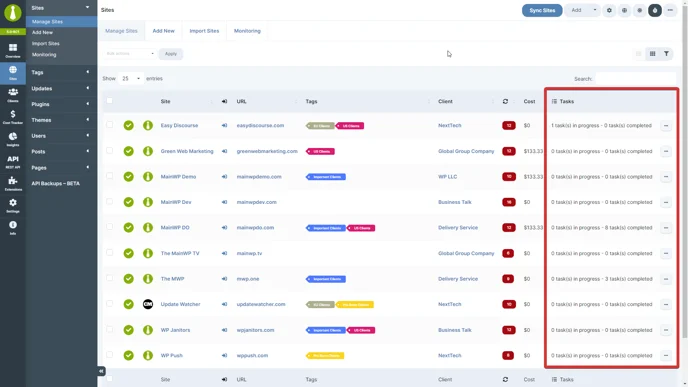Image resolution: width=688 pixels, height=387 pixels.
Task: Click the red updates badge for MainWP Demo
Action: coord(509,176)
